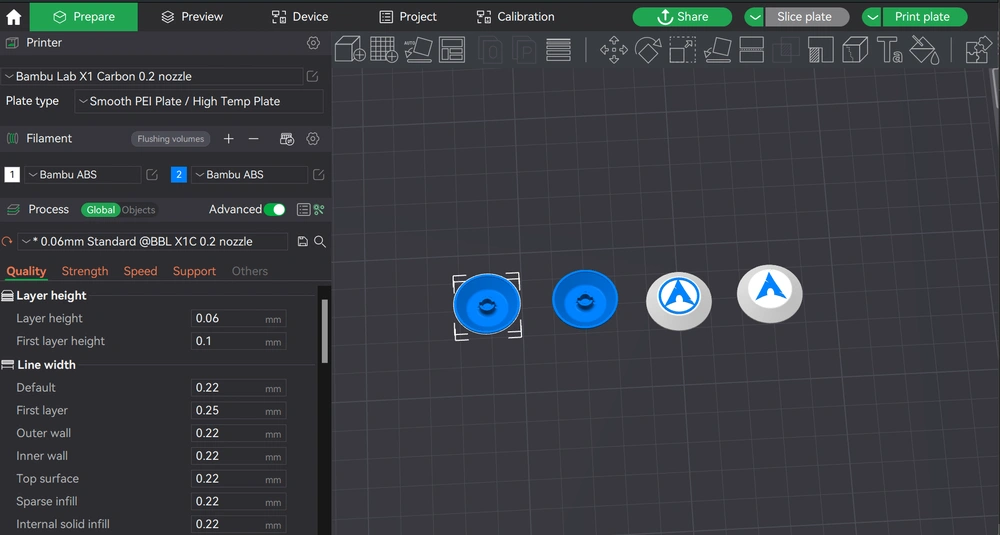The width and height of the screenshot is (1000, 535).
Task: Toggle the Advanced settings switch
Action: [274, 209]
